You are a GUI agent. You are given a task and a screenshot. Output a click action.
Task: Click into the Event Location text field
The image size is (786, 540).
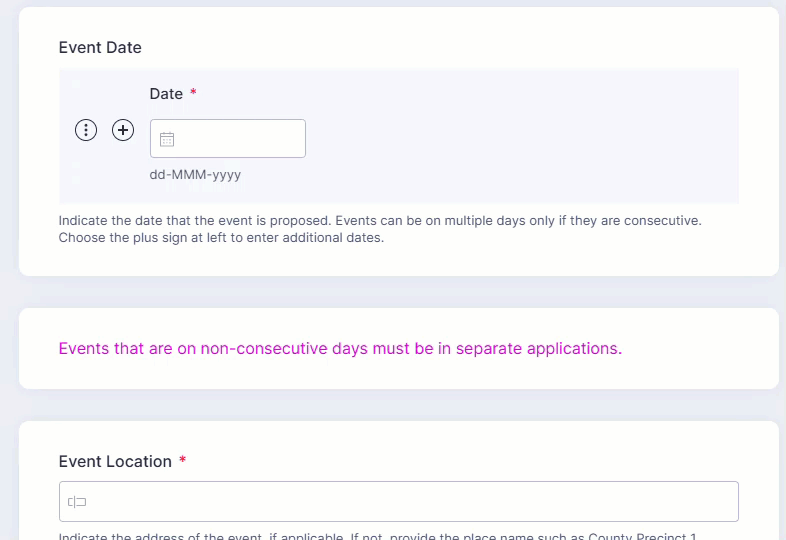tap(400, 502)
